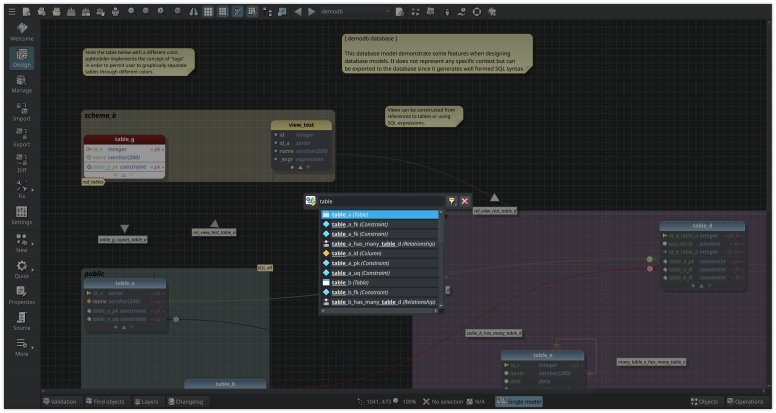Screen dimensions: 776x413
Task: Close the quick search with red X
Action: pos(465,201)
